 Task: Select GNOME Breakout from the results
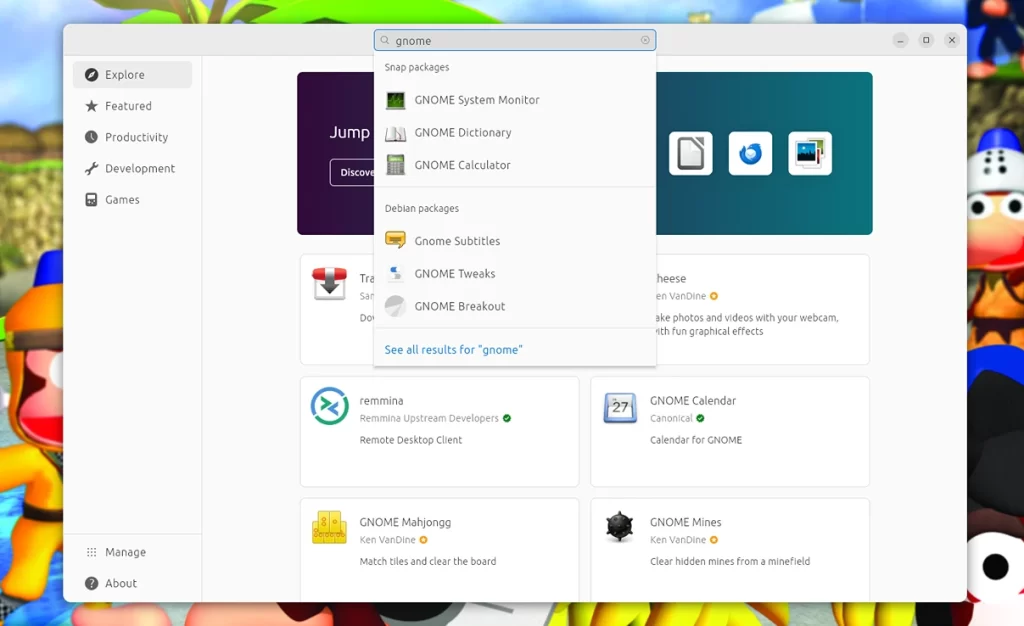pos(515,306)
